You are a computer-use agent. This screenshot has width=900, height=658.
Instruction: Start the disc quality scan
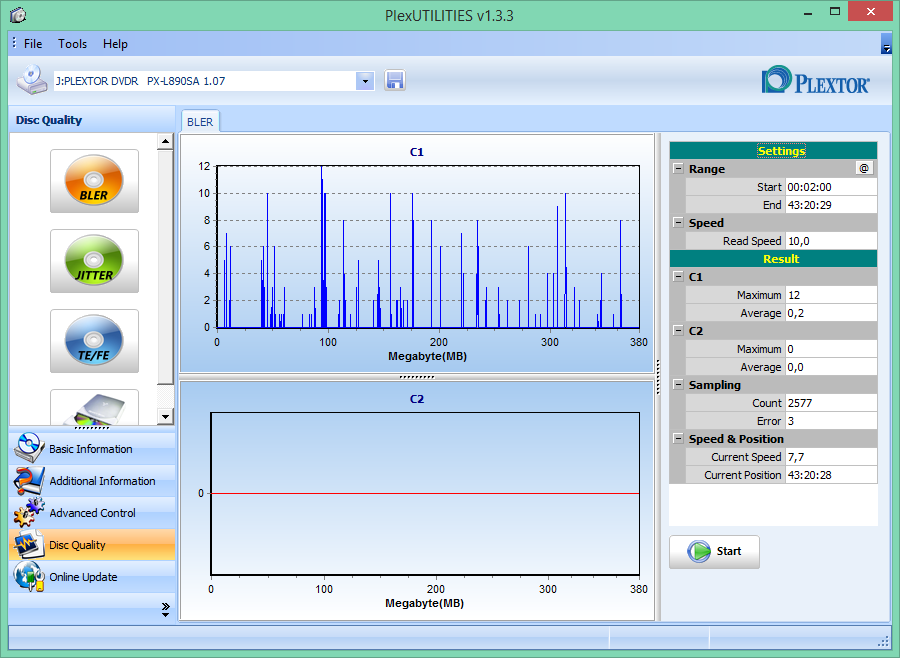[x=714, y=552]
